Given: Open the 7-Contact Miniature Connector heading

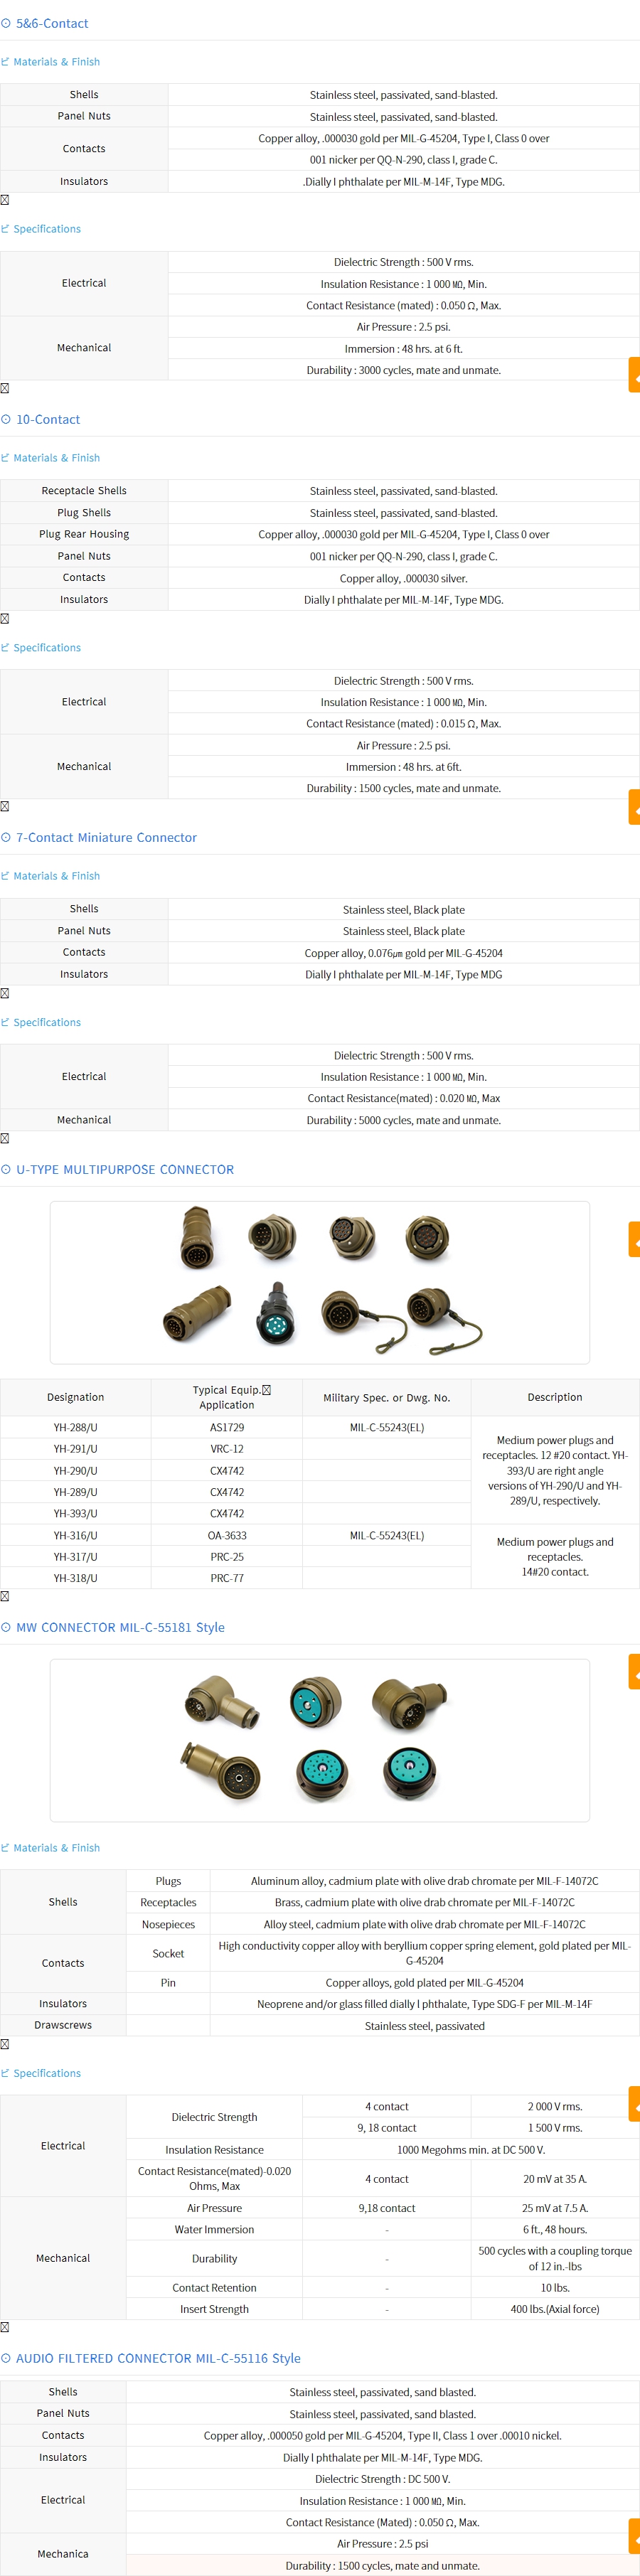Looking at the screenshot, I should pyautogui.click(x=106, y=837).
